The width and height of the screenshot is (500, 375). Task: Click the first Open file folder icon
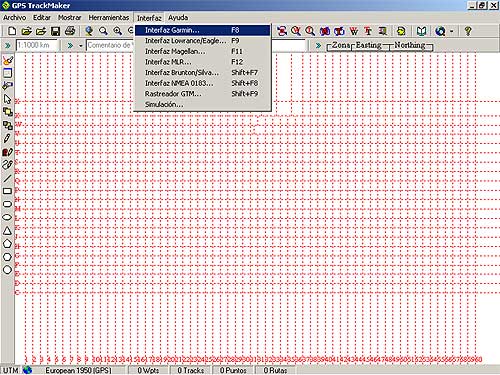(26, 31)
